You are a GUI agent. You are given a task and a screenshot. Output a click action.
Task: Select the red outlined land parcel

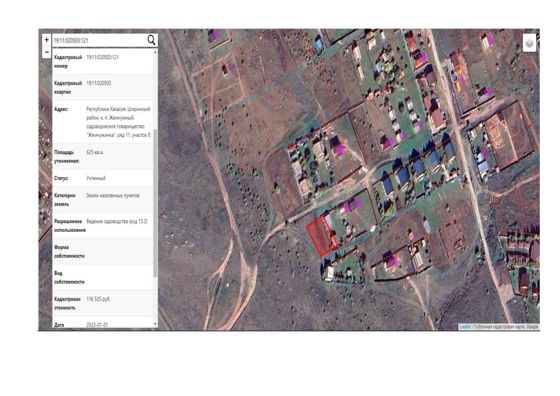(322, 236)
